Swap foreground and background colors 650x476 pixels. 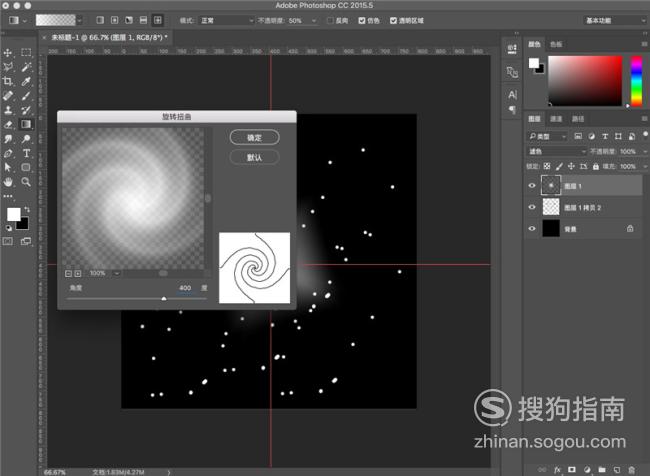[27, 209]
